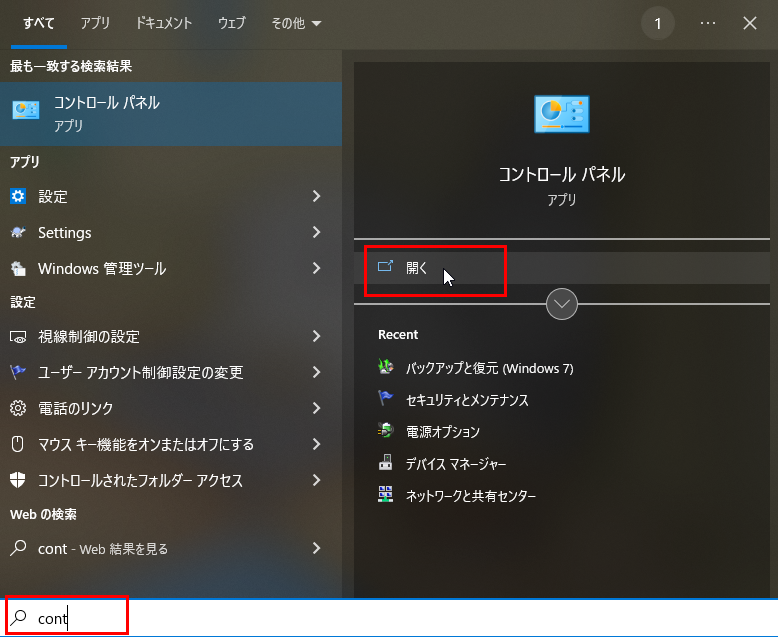Select コントロールされたフォルダー アクセス result
Screen dimensions: 778x637
coord(171,480)
